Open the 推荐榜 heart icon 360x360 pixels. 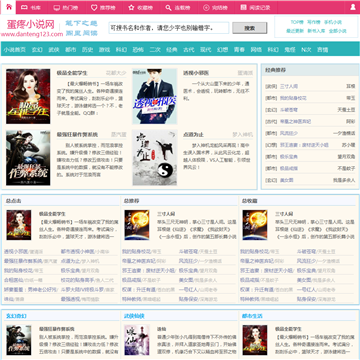94,7
